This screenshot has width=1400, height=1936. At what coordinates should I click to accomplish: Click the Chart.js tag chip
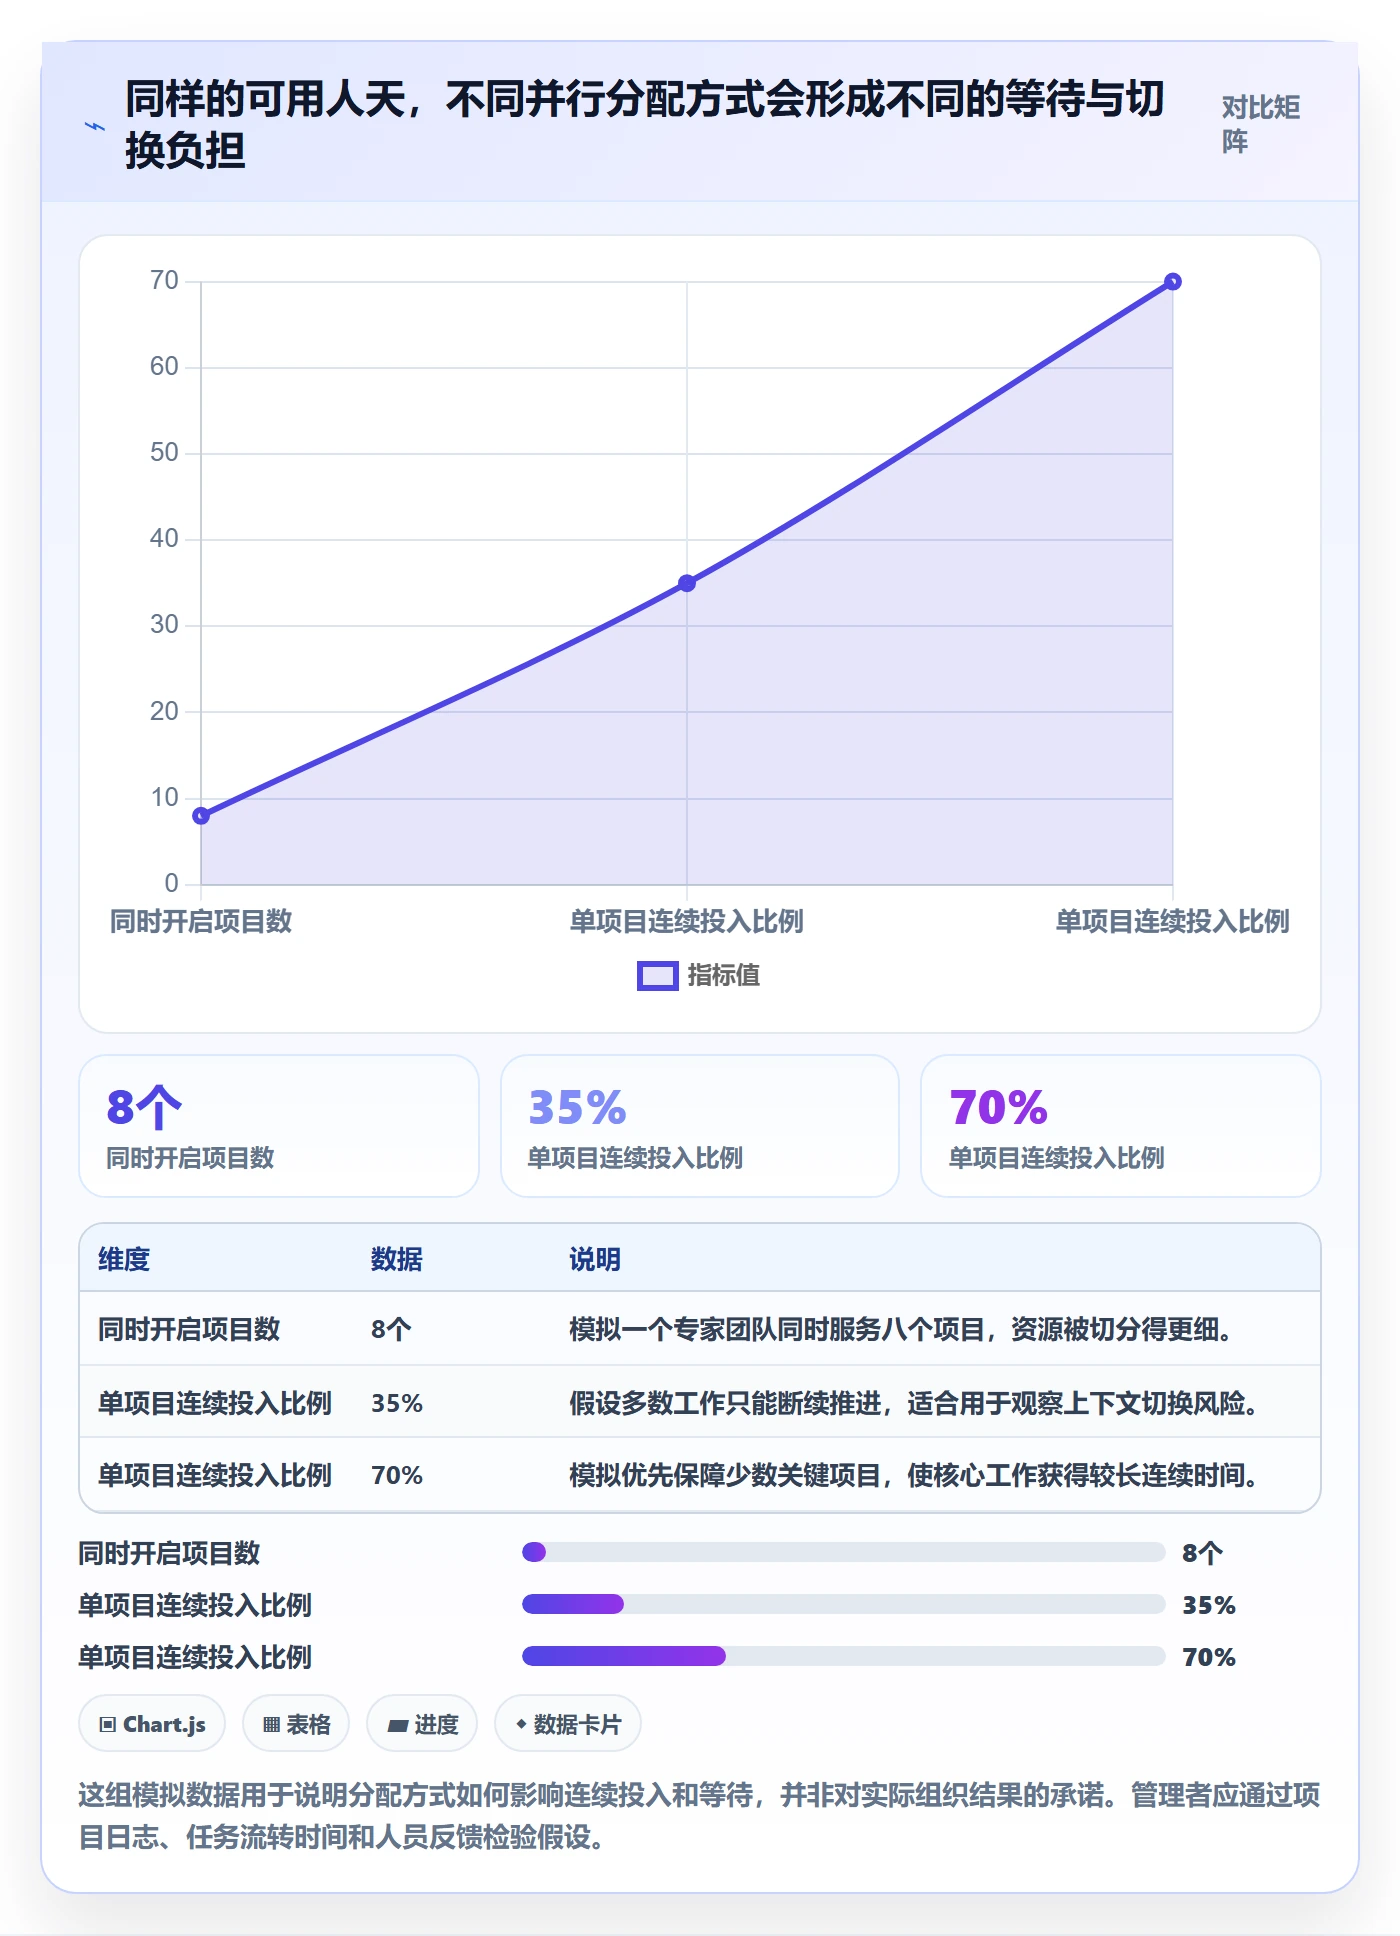click(x=152, y=1724)
